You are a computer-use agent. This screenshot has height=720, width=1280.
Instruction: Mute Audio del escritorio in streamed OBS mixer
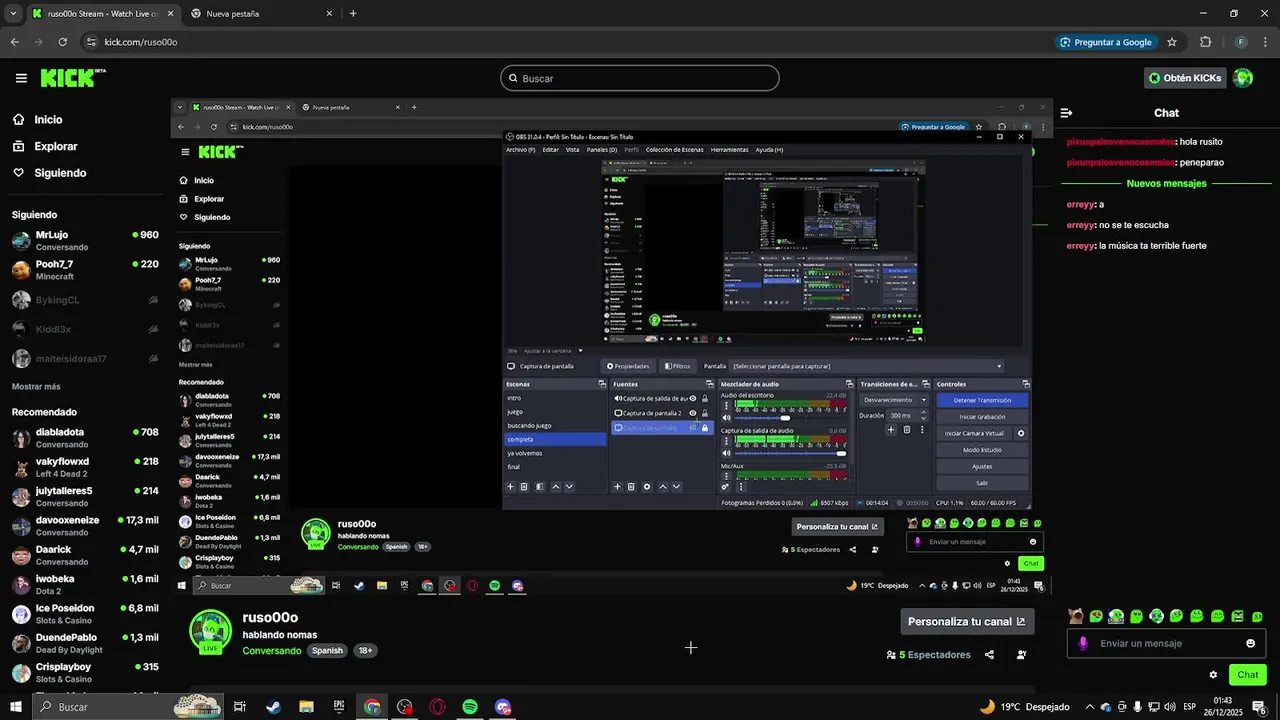click(x=725, y=418)
